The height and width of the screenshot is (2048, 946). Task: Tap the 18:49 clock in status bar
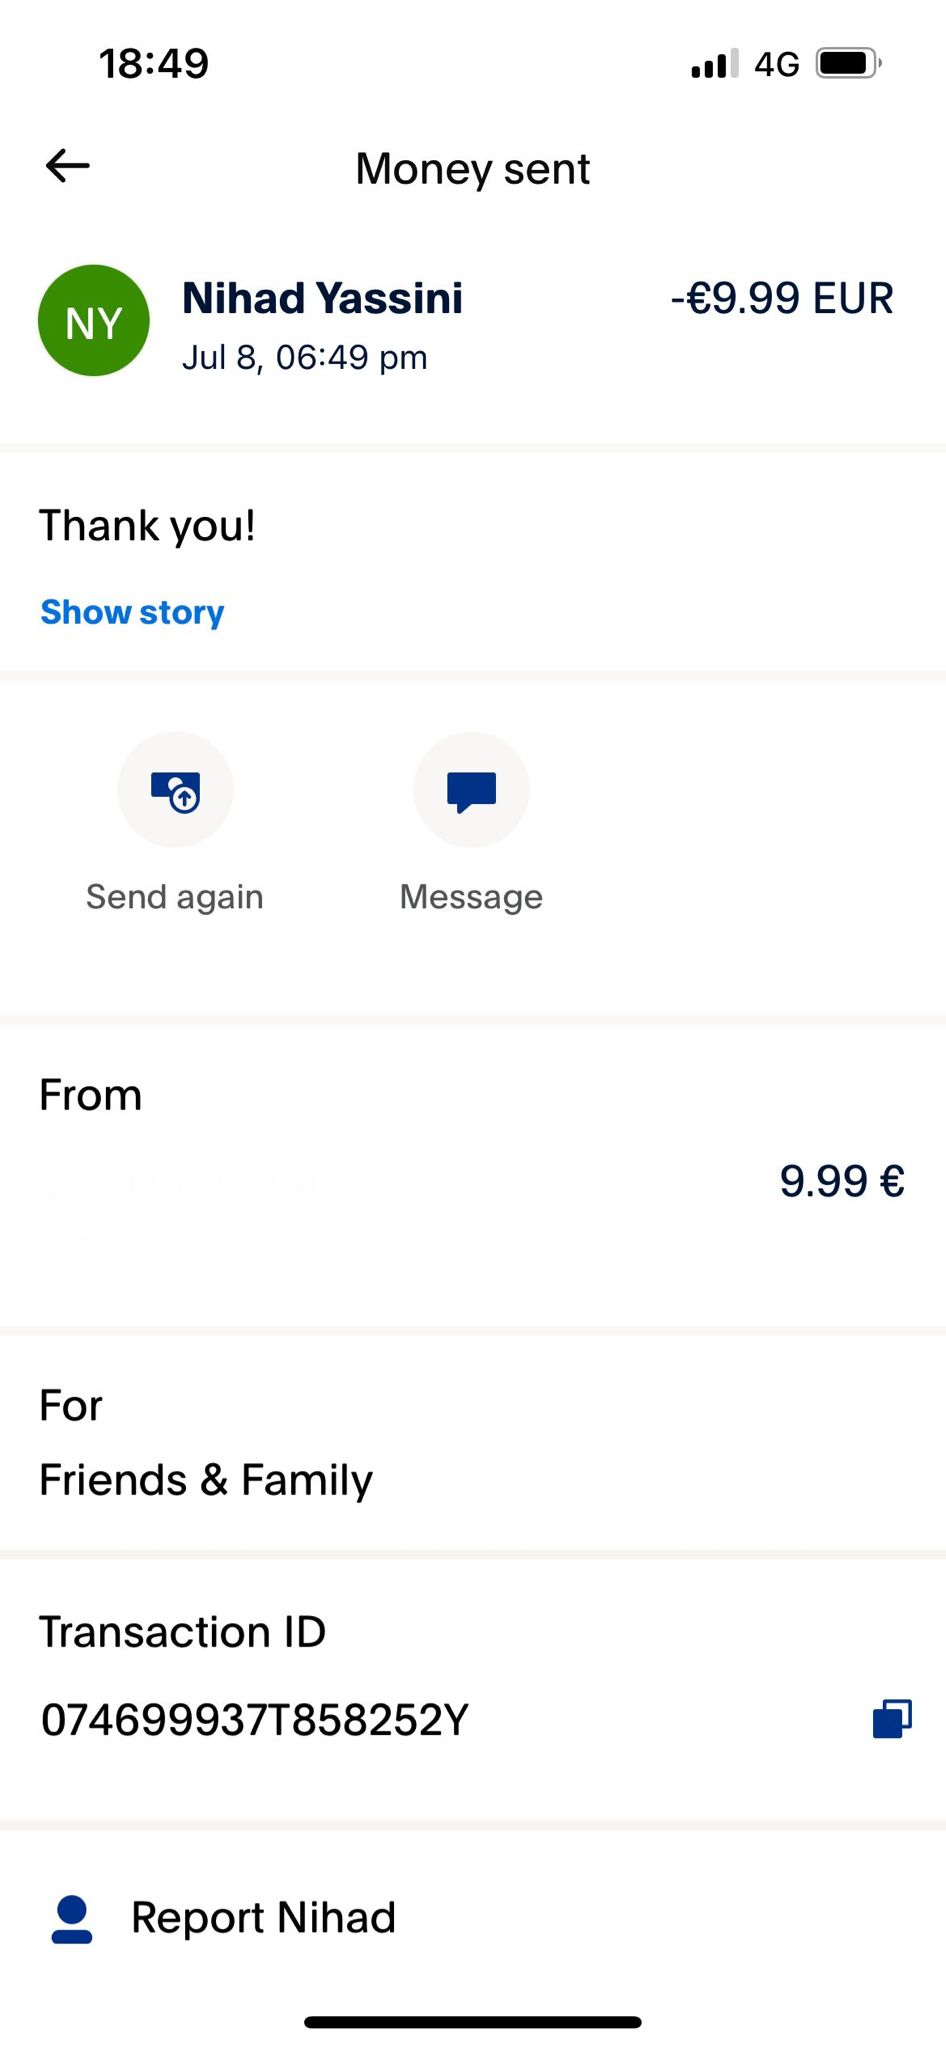(x=154, y=64)
